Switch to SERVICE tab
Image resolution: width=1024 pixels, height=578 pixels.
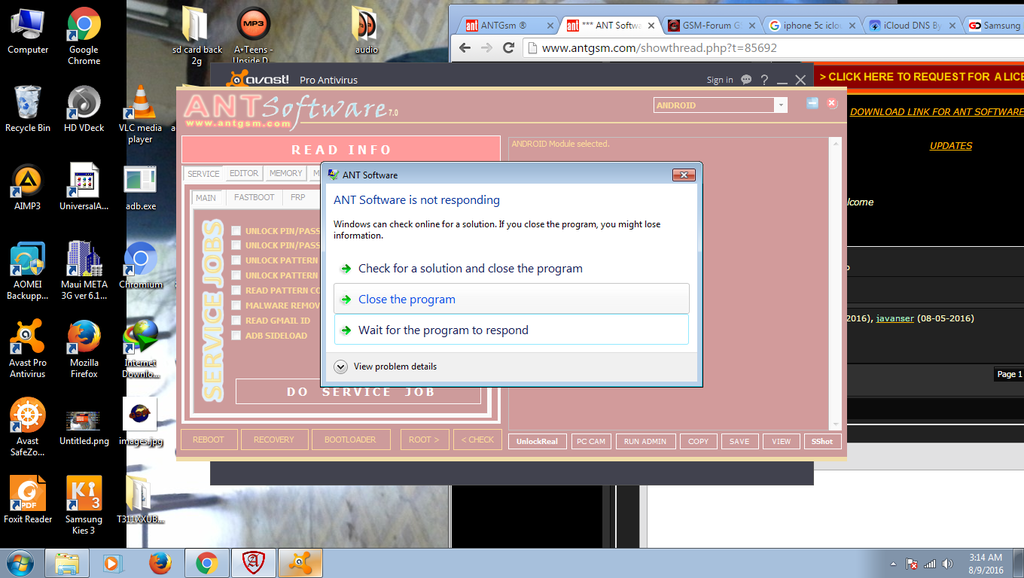(203, 174)
